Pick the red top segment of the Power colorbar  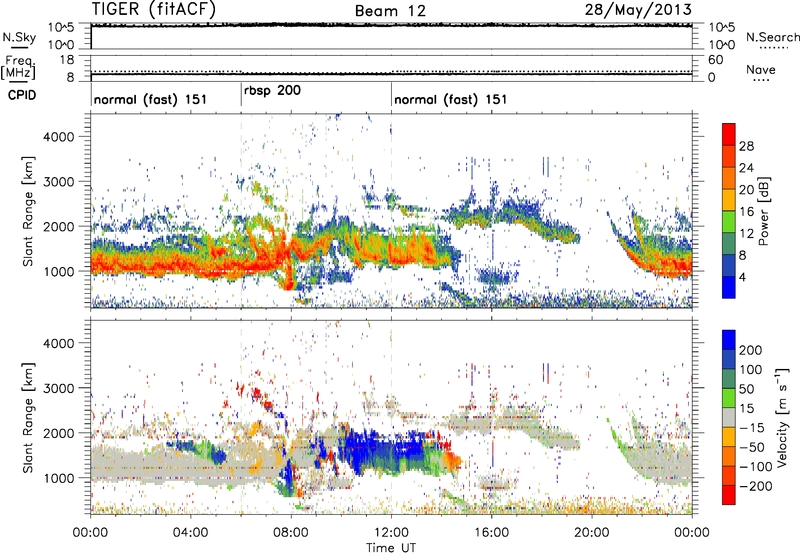[729, 134]
